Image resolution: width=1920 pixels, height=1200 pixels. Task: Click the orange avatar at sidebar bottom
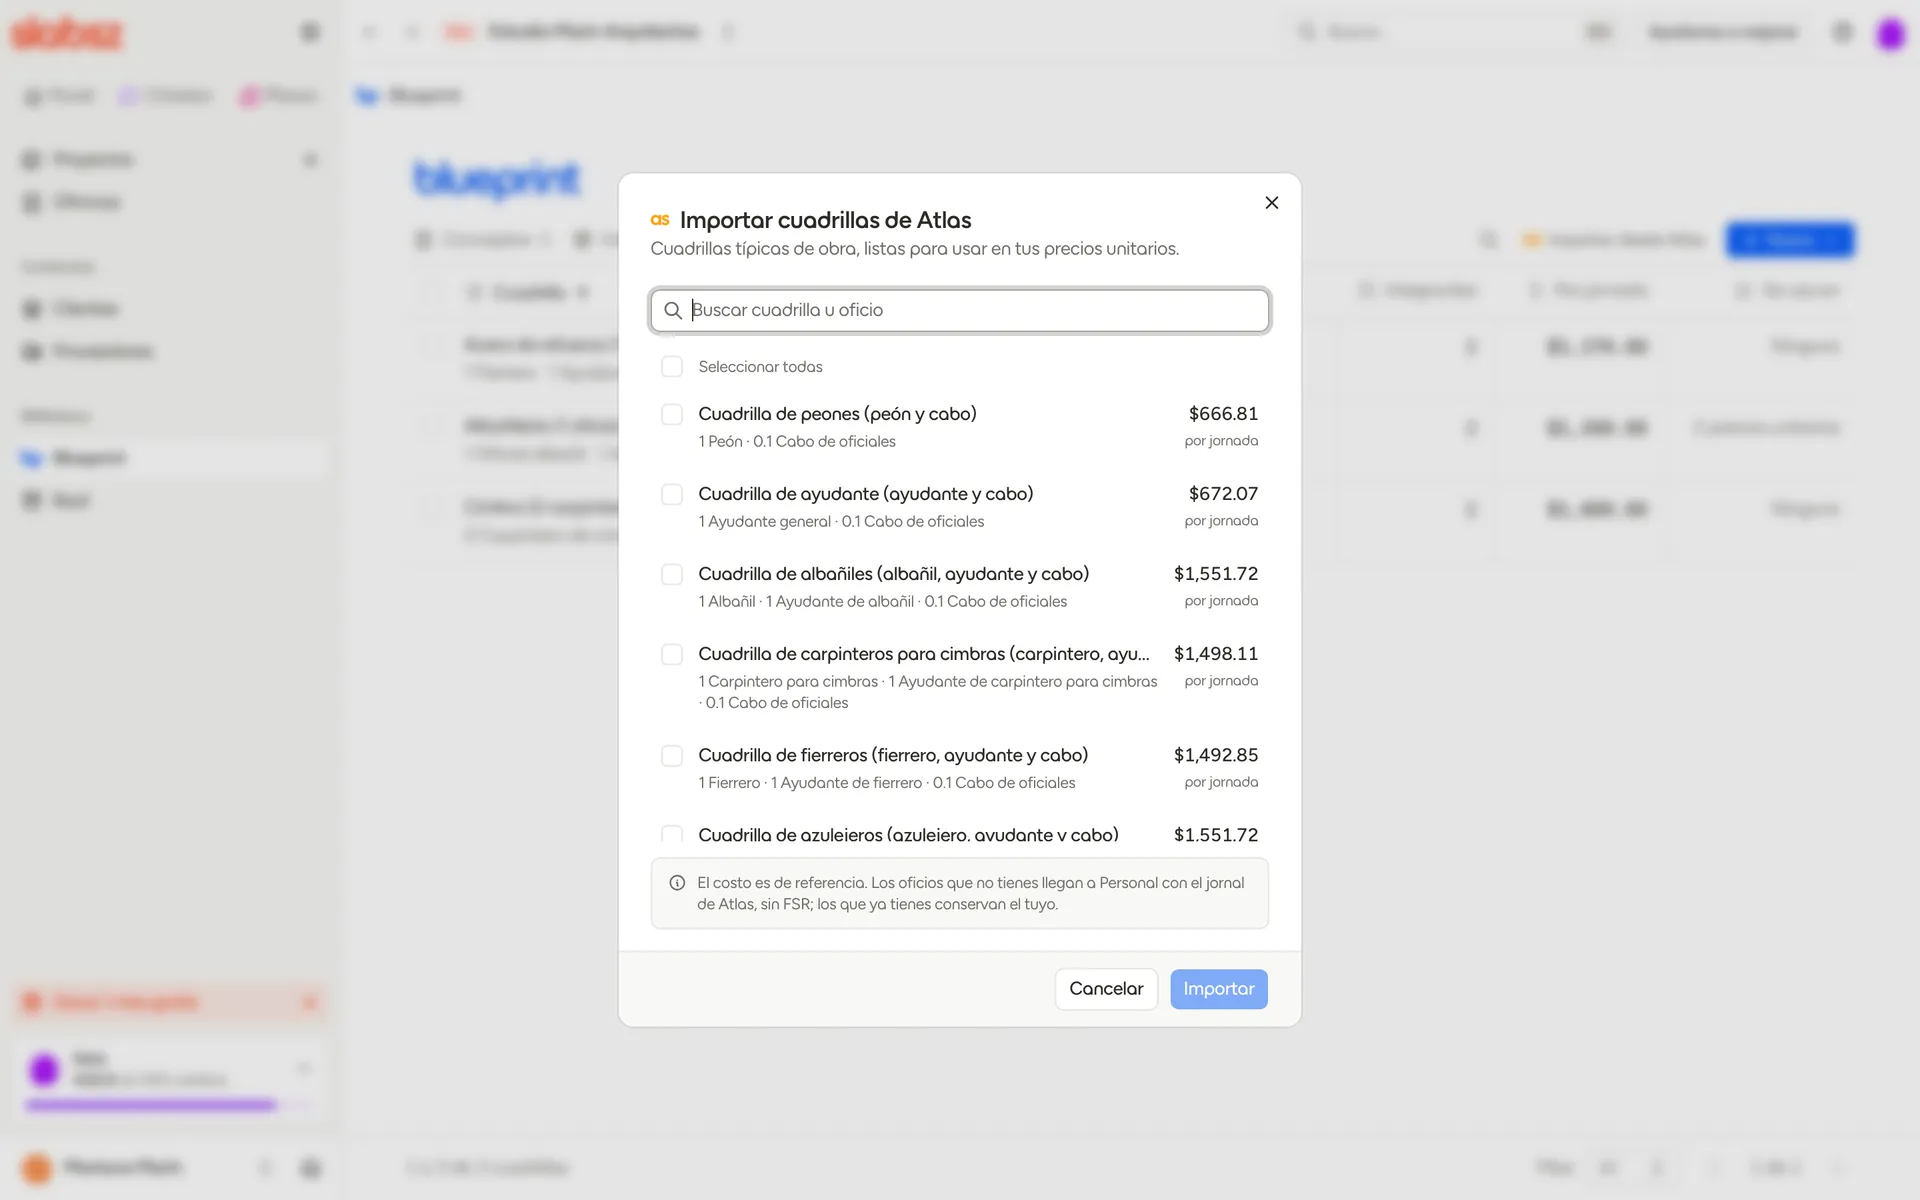pos(37,1167)
